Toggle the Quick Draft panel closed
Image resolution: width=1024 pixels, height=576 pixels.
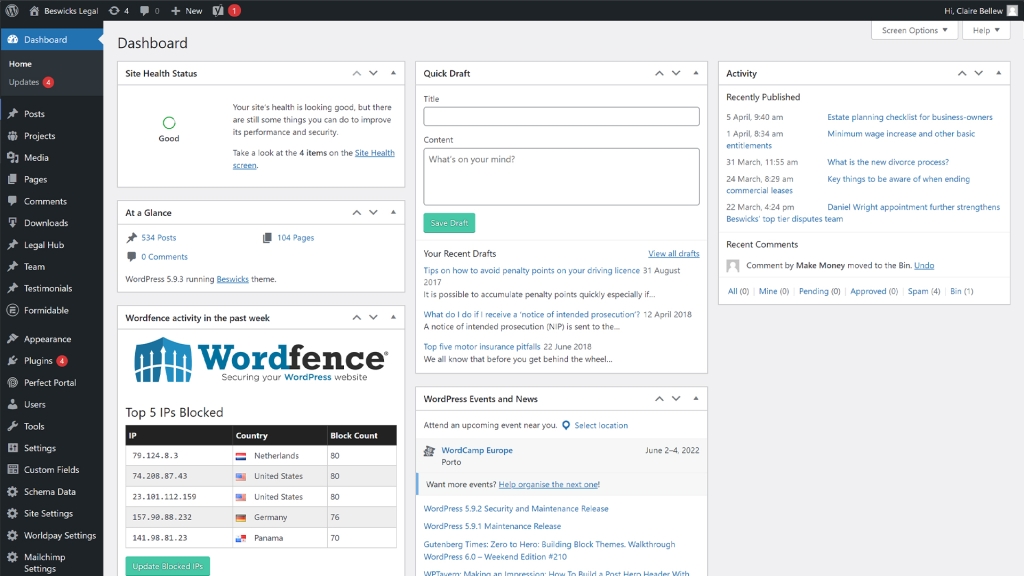(x=695, y=73)
